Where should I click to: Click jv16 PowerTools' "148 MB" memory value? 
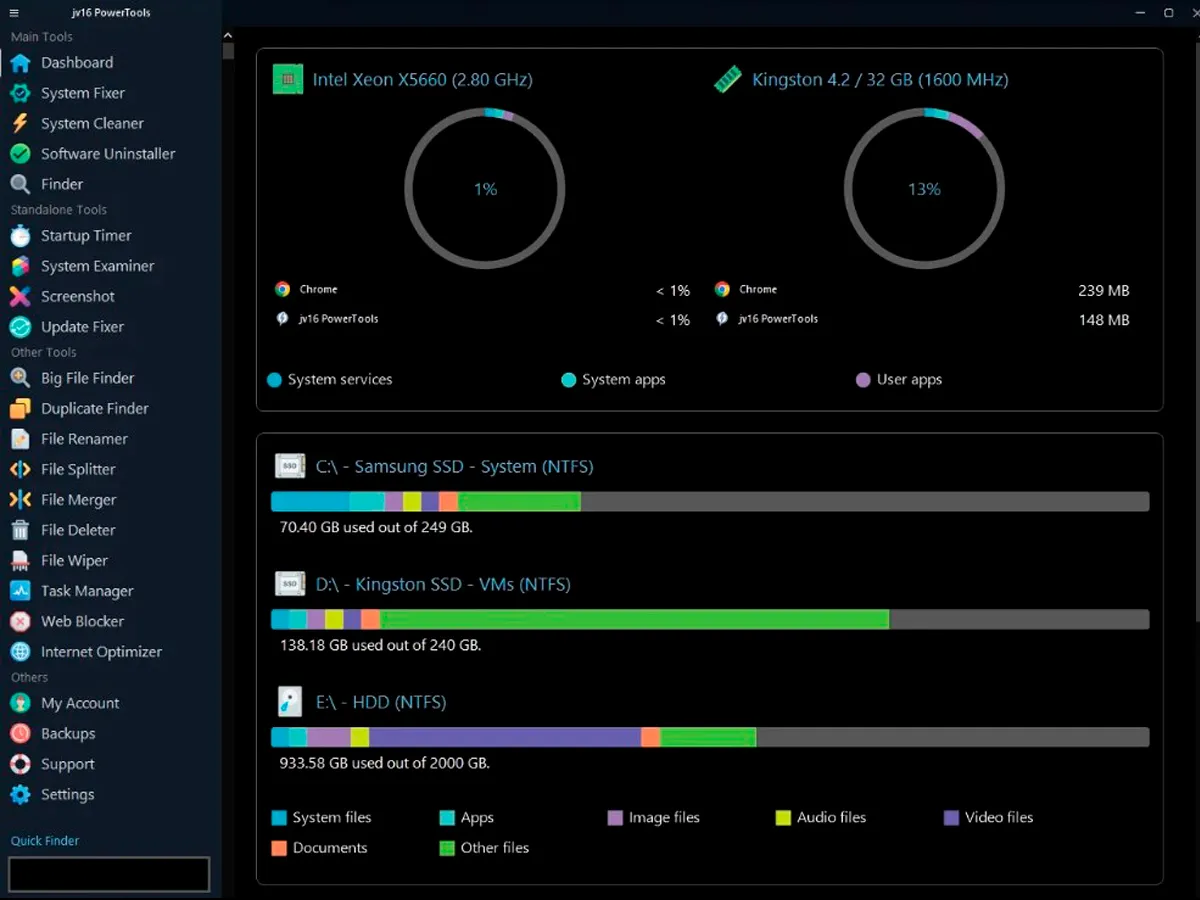point(1104,321)
